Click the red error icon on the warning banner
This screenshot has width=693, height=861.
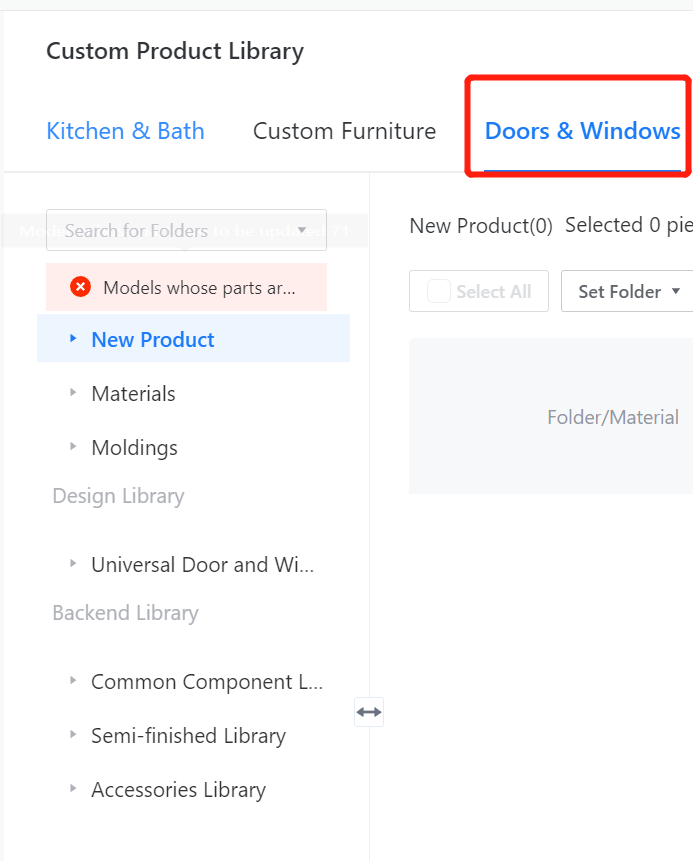pyautogui.click(x=81, y=287)
